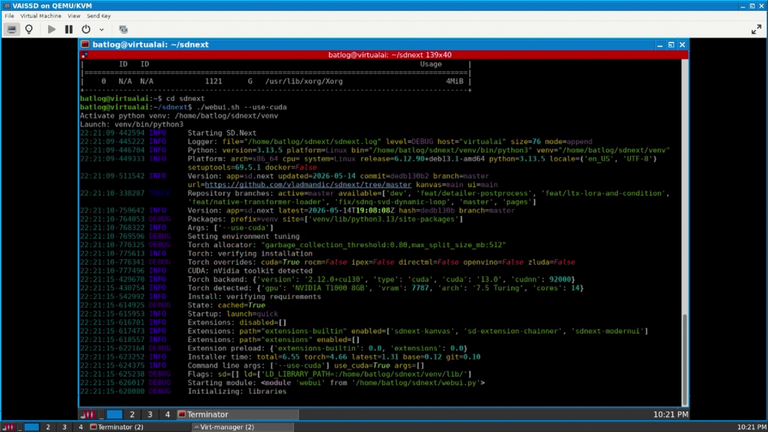Switch to workspace 2 in guest panel
The width and height of the screenshot is (768, 432).
pos(132,414)
